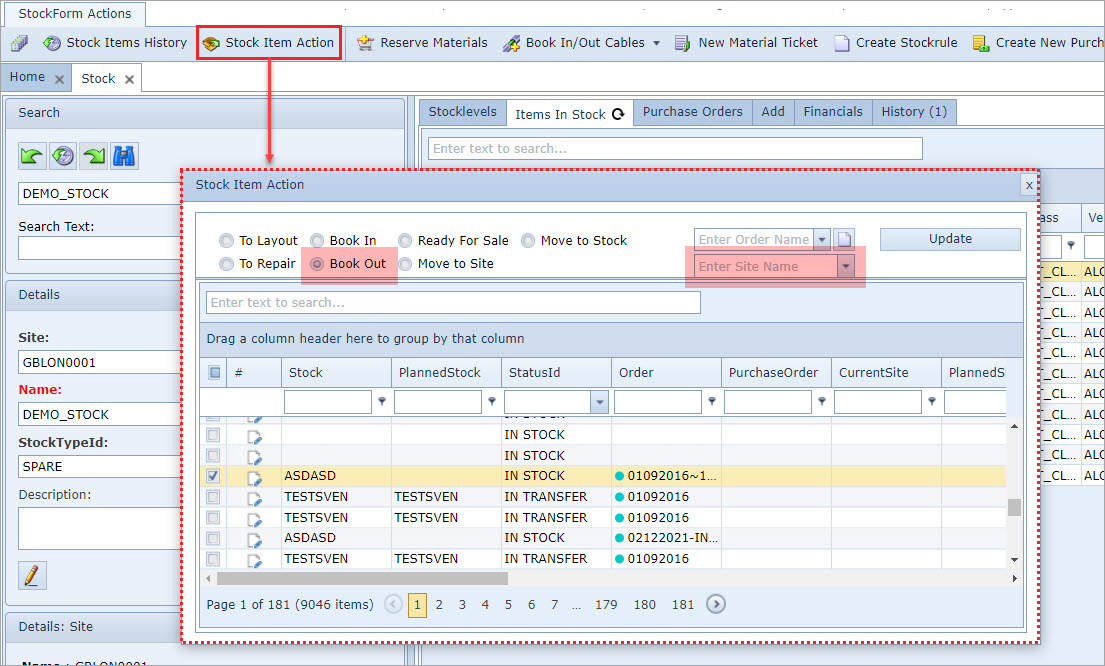Expand the Enter Order Name dropdown
Image resolution: width=1105 pixels, height=666 pixels.
tap(822, 240)
